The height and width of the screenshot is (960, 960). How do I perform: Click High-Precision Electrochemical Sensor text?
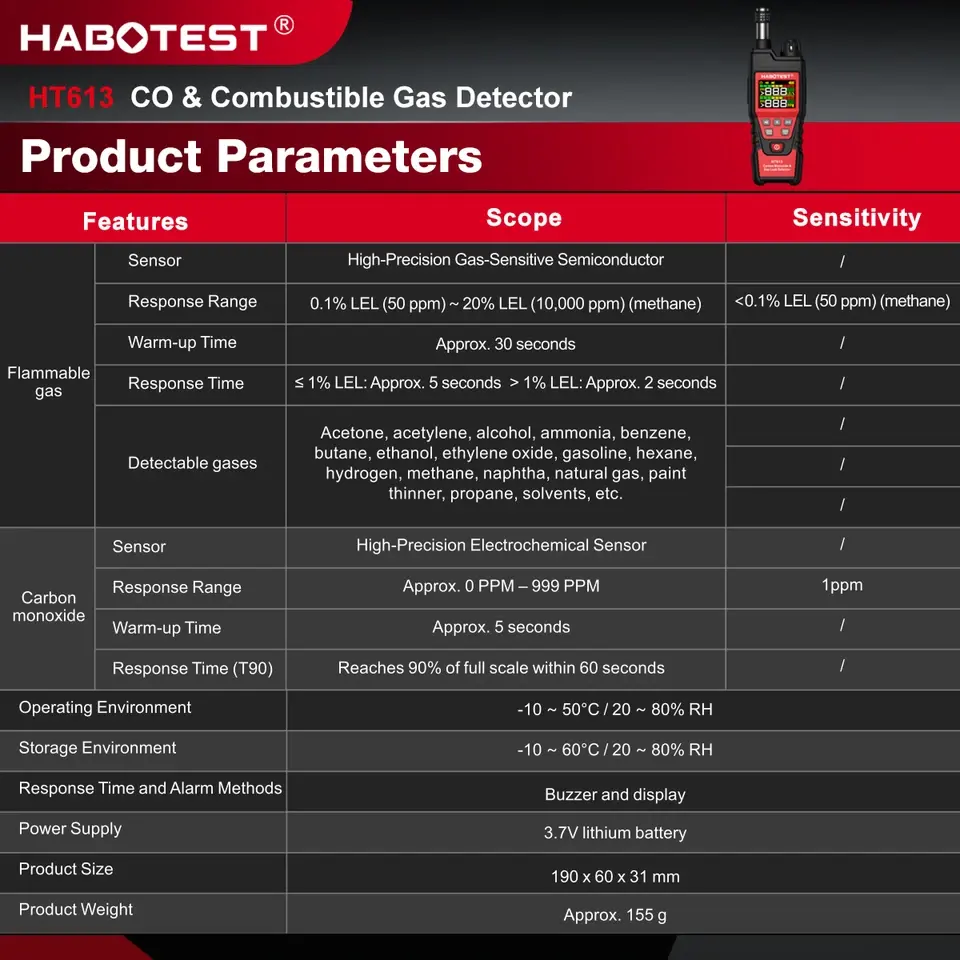501,545
